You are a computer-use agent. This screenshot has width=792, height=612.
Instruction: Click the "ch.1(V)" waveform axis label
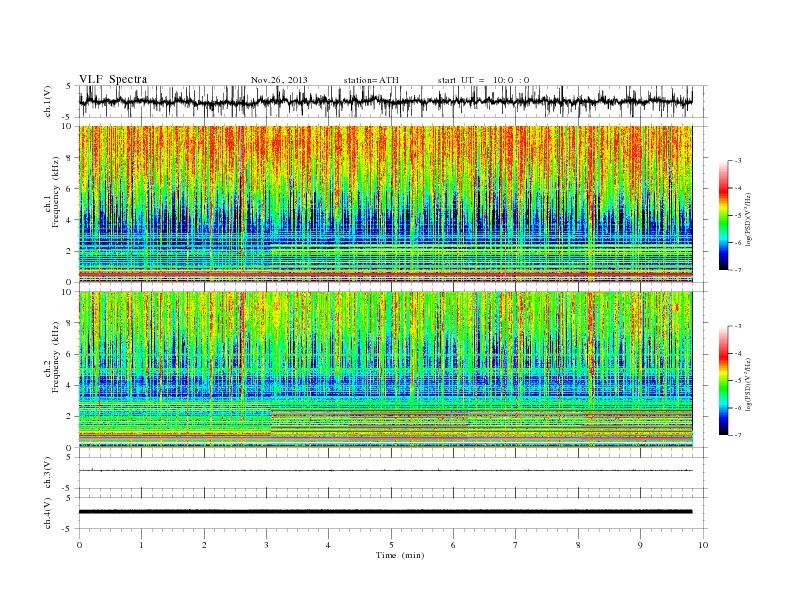click(48, 101)
